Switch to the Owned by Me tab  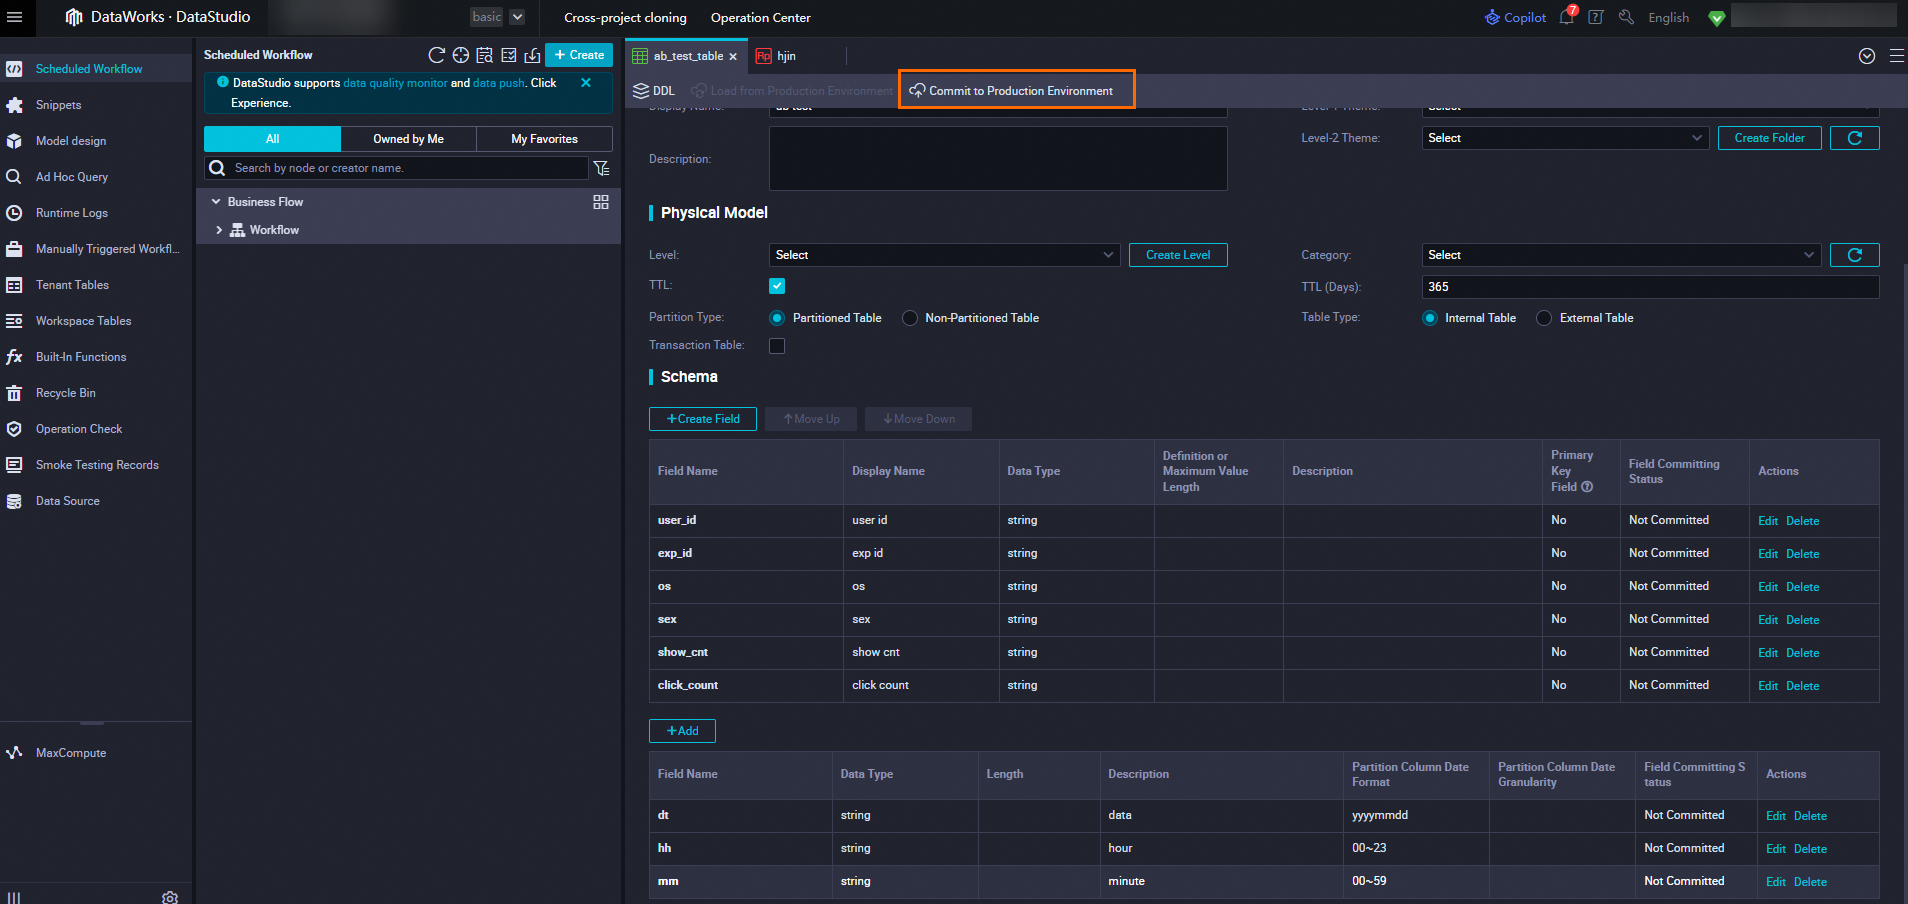(x=408, y=139)
